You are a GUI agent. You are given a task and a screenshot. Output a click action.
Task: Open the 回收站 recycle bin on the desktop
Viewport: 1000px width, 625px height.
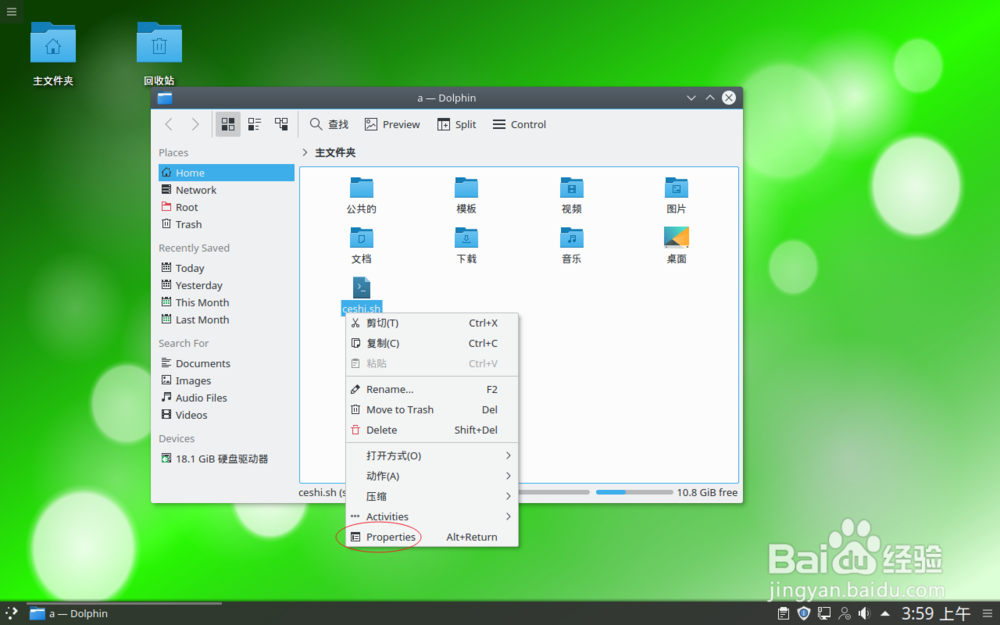click(158, 44)
